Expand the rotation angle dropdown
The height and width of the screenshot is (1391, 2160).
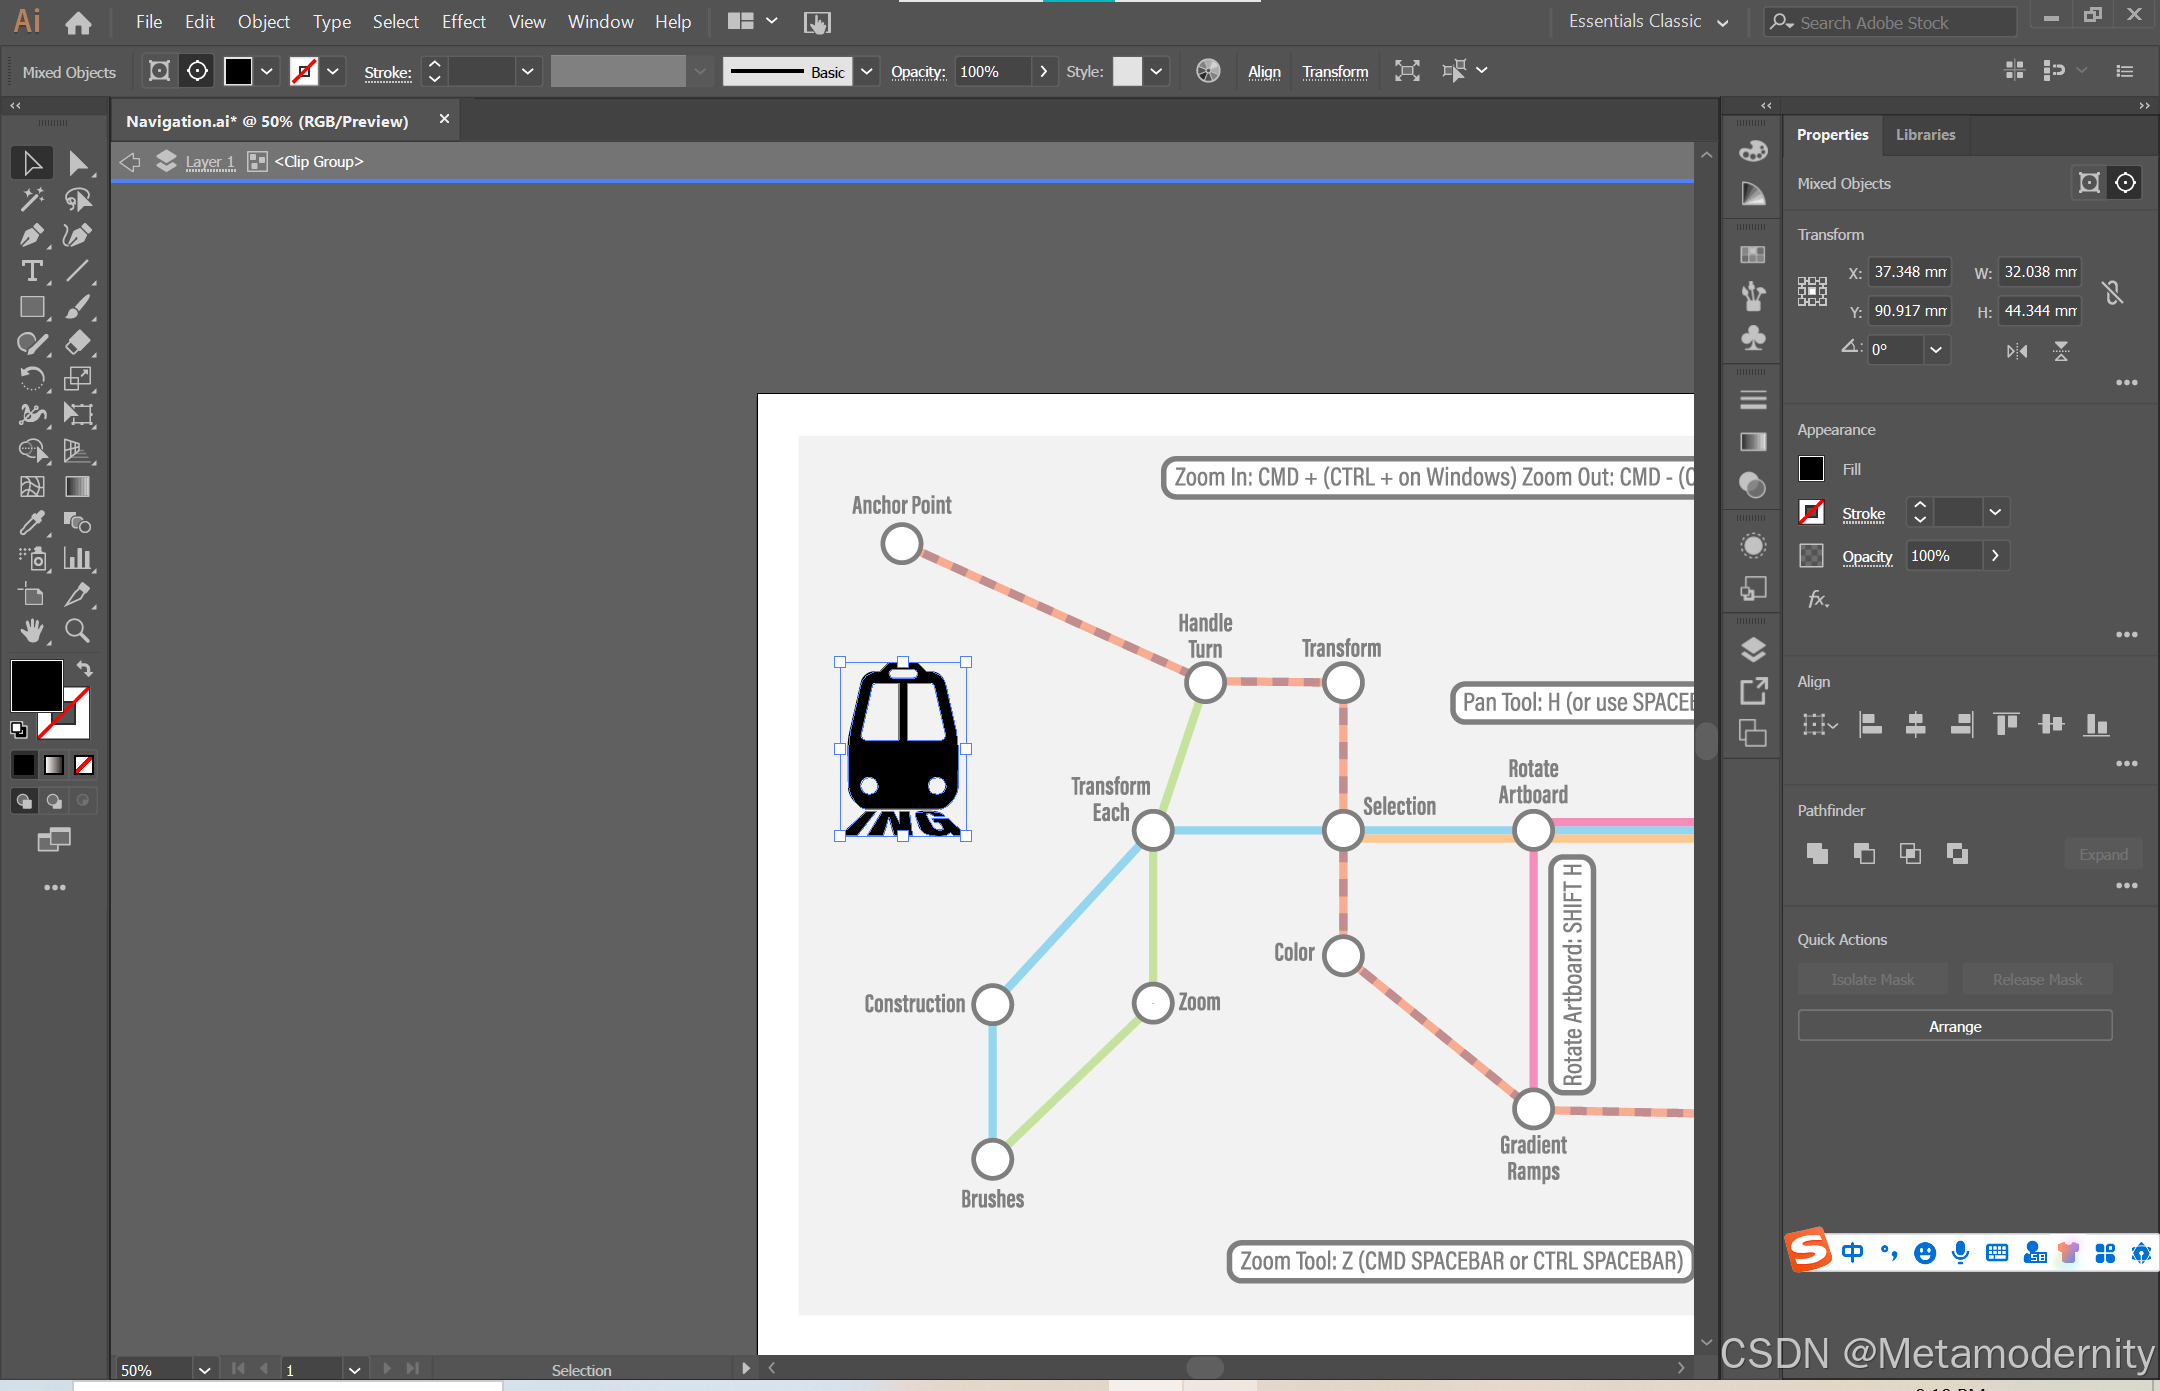(1936, 350)
